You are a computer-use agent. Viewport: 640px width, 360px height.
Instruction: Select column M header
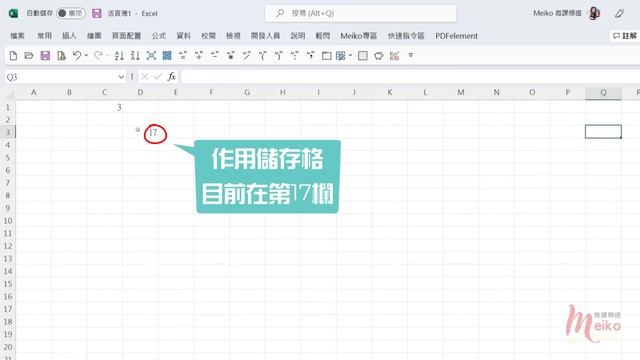tap(461, 93)
